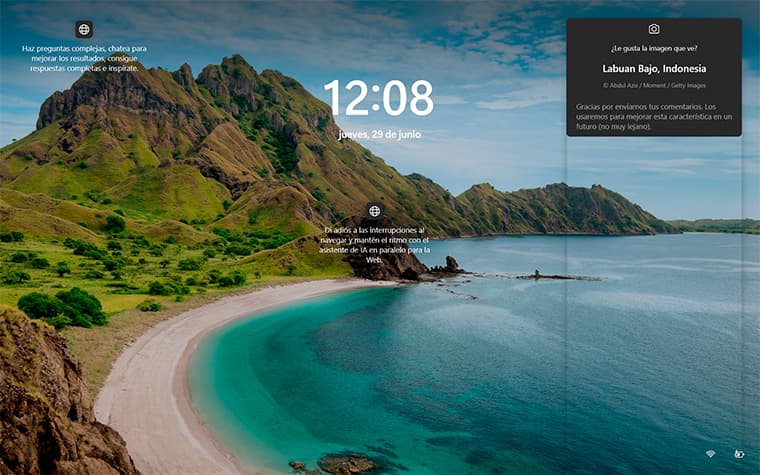This screenshot has width=760, height=475.
Task: Click the date 'jueves, 29 de junio'
Action: coord(380,134)
